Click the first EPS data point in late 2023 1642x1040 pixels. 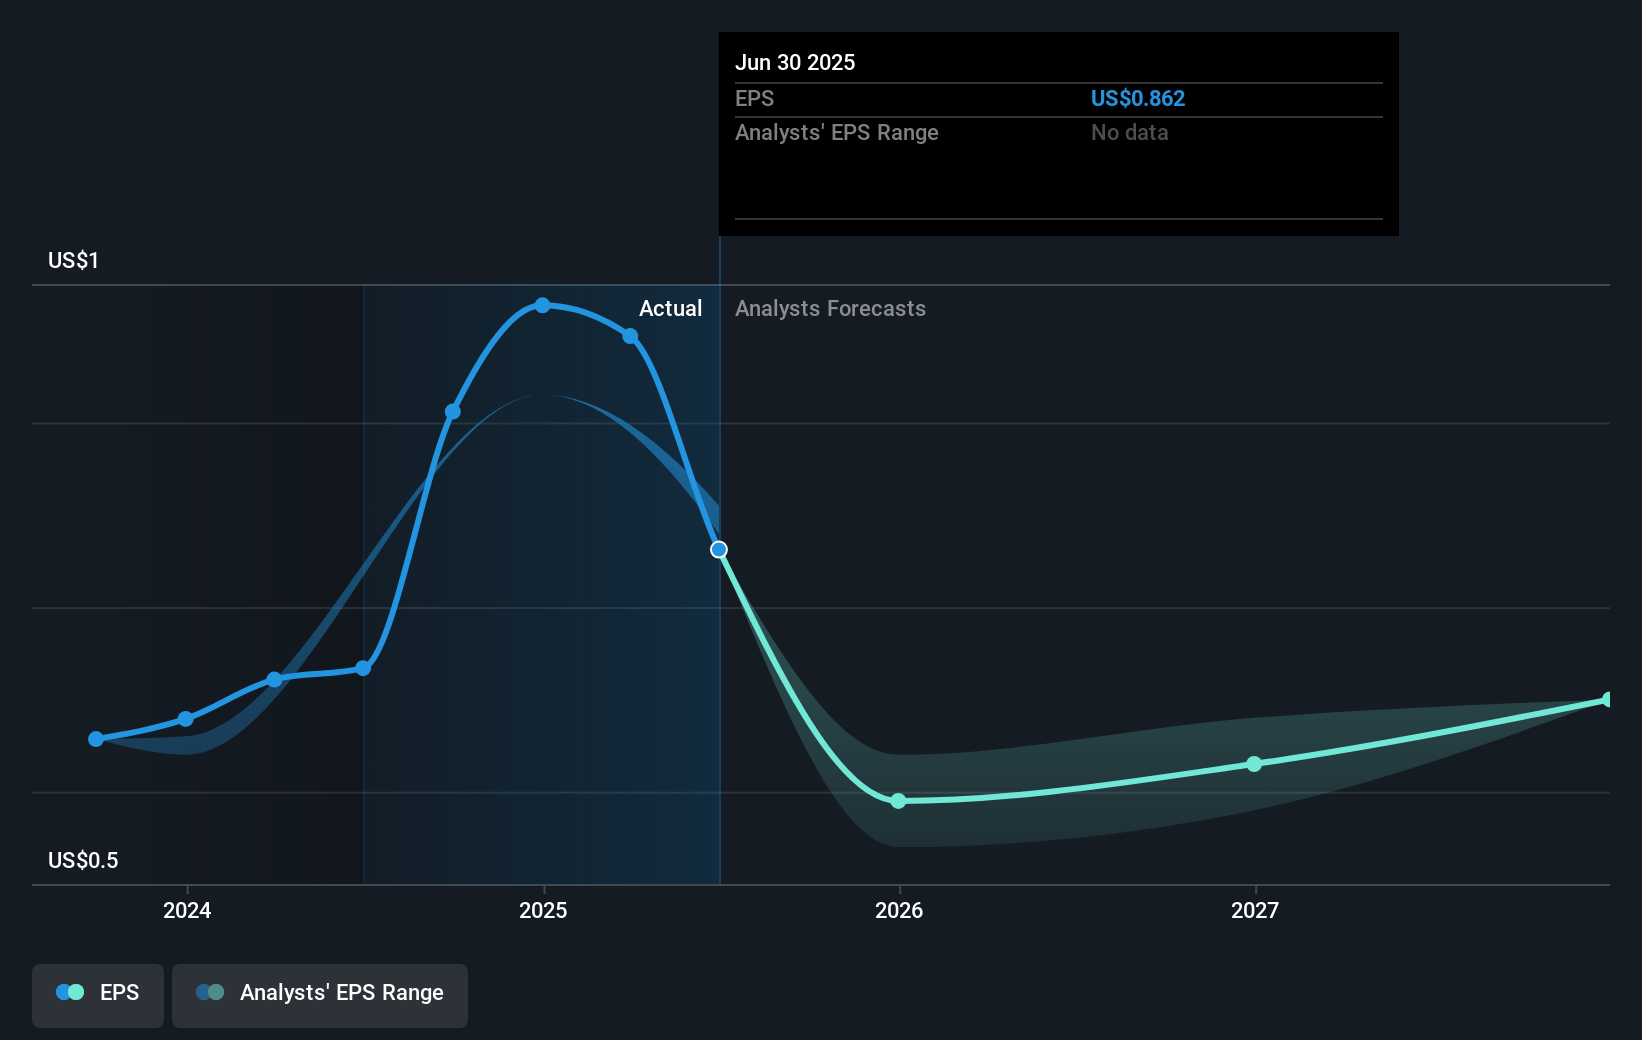pos(96,739)
